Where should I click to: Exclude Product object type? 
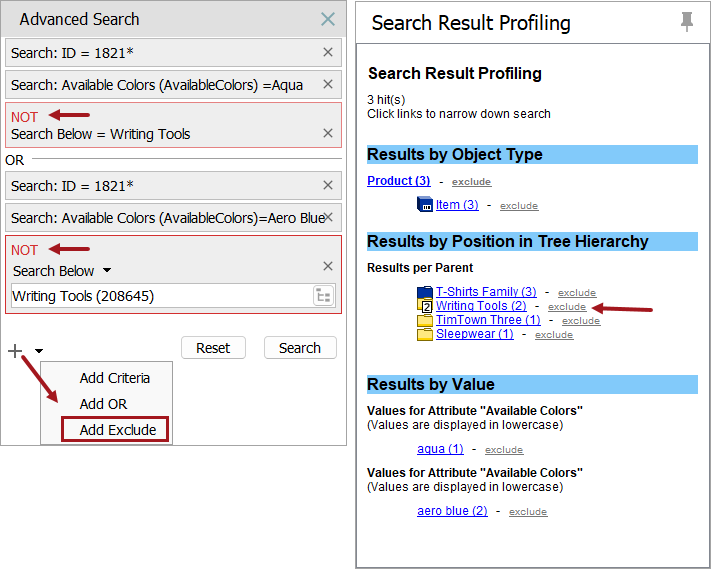point(471,181)
